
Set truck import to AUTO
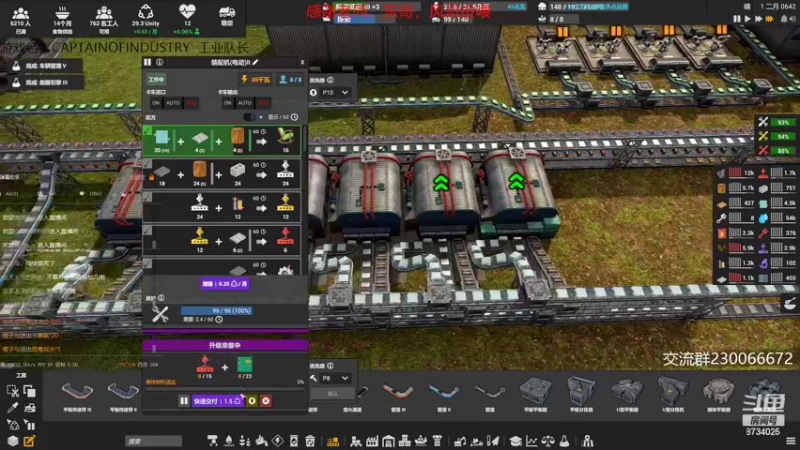coord(172,103)
